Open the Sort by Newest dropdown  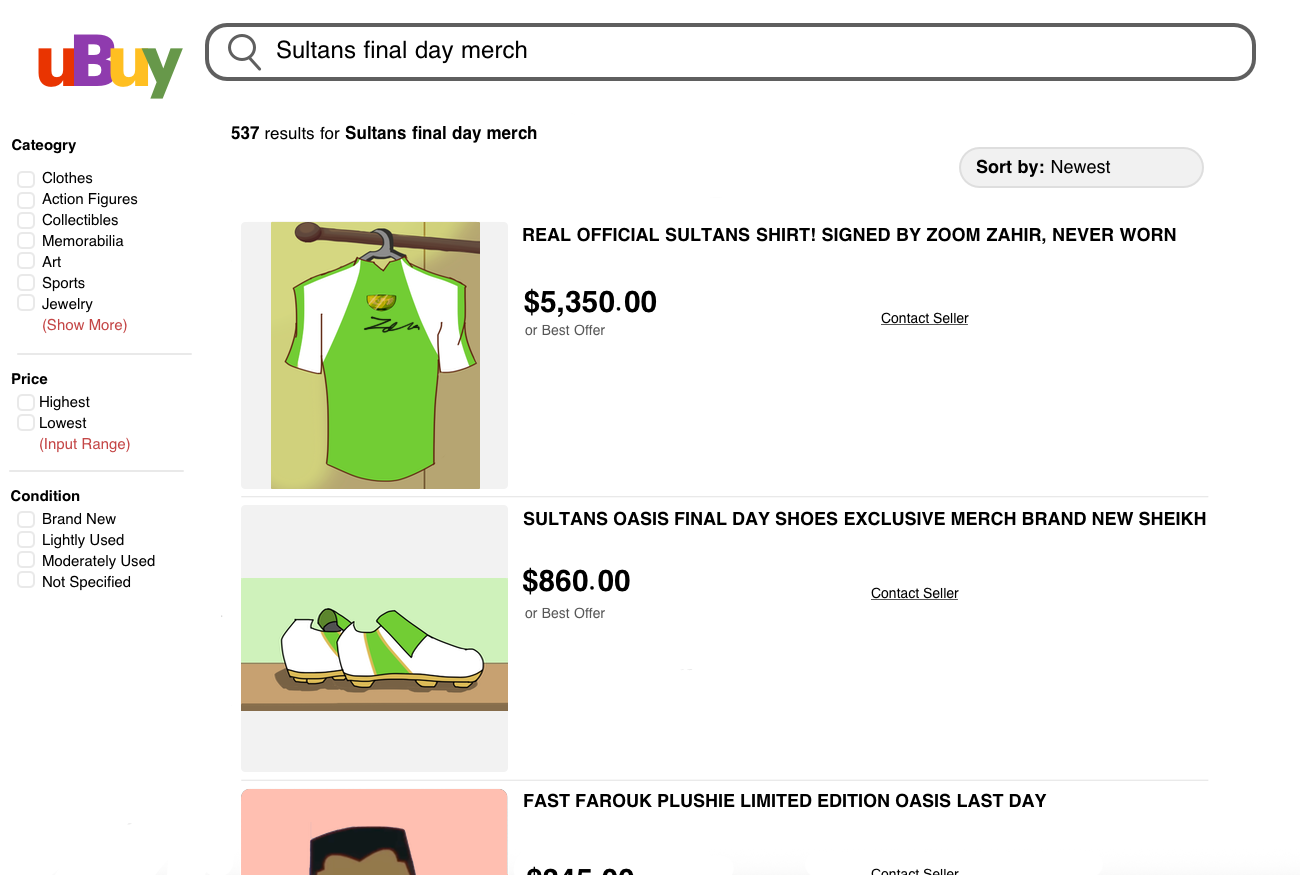coord(1080,167)
